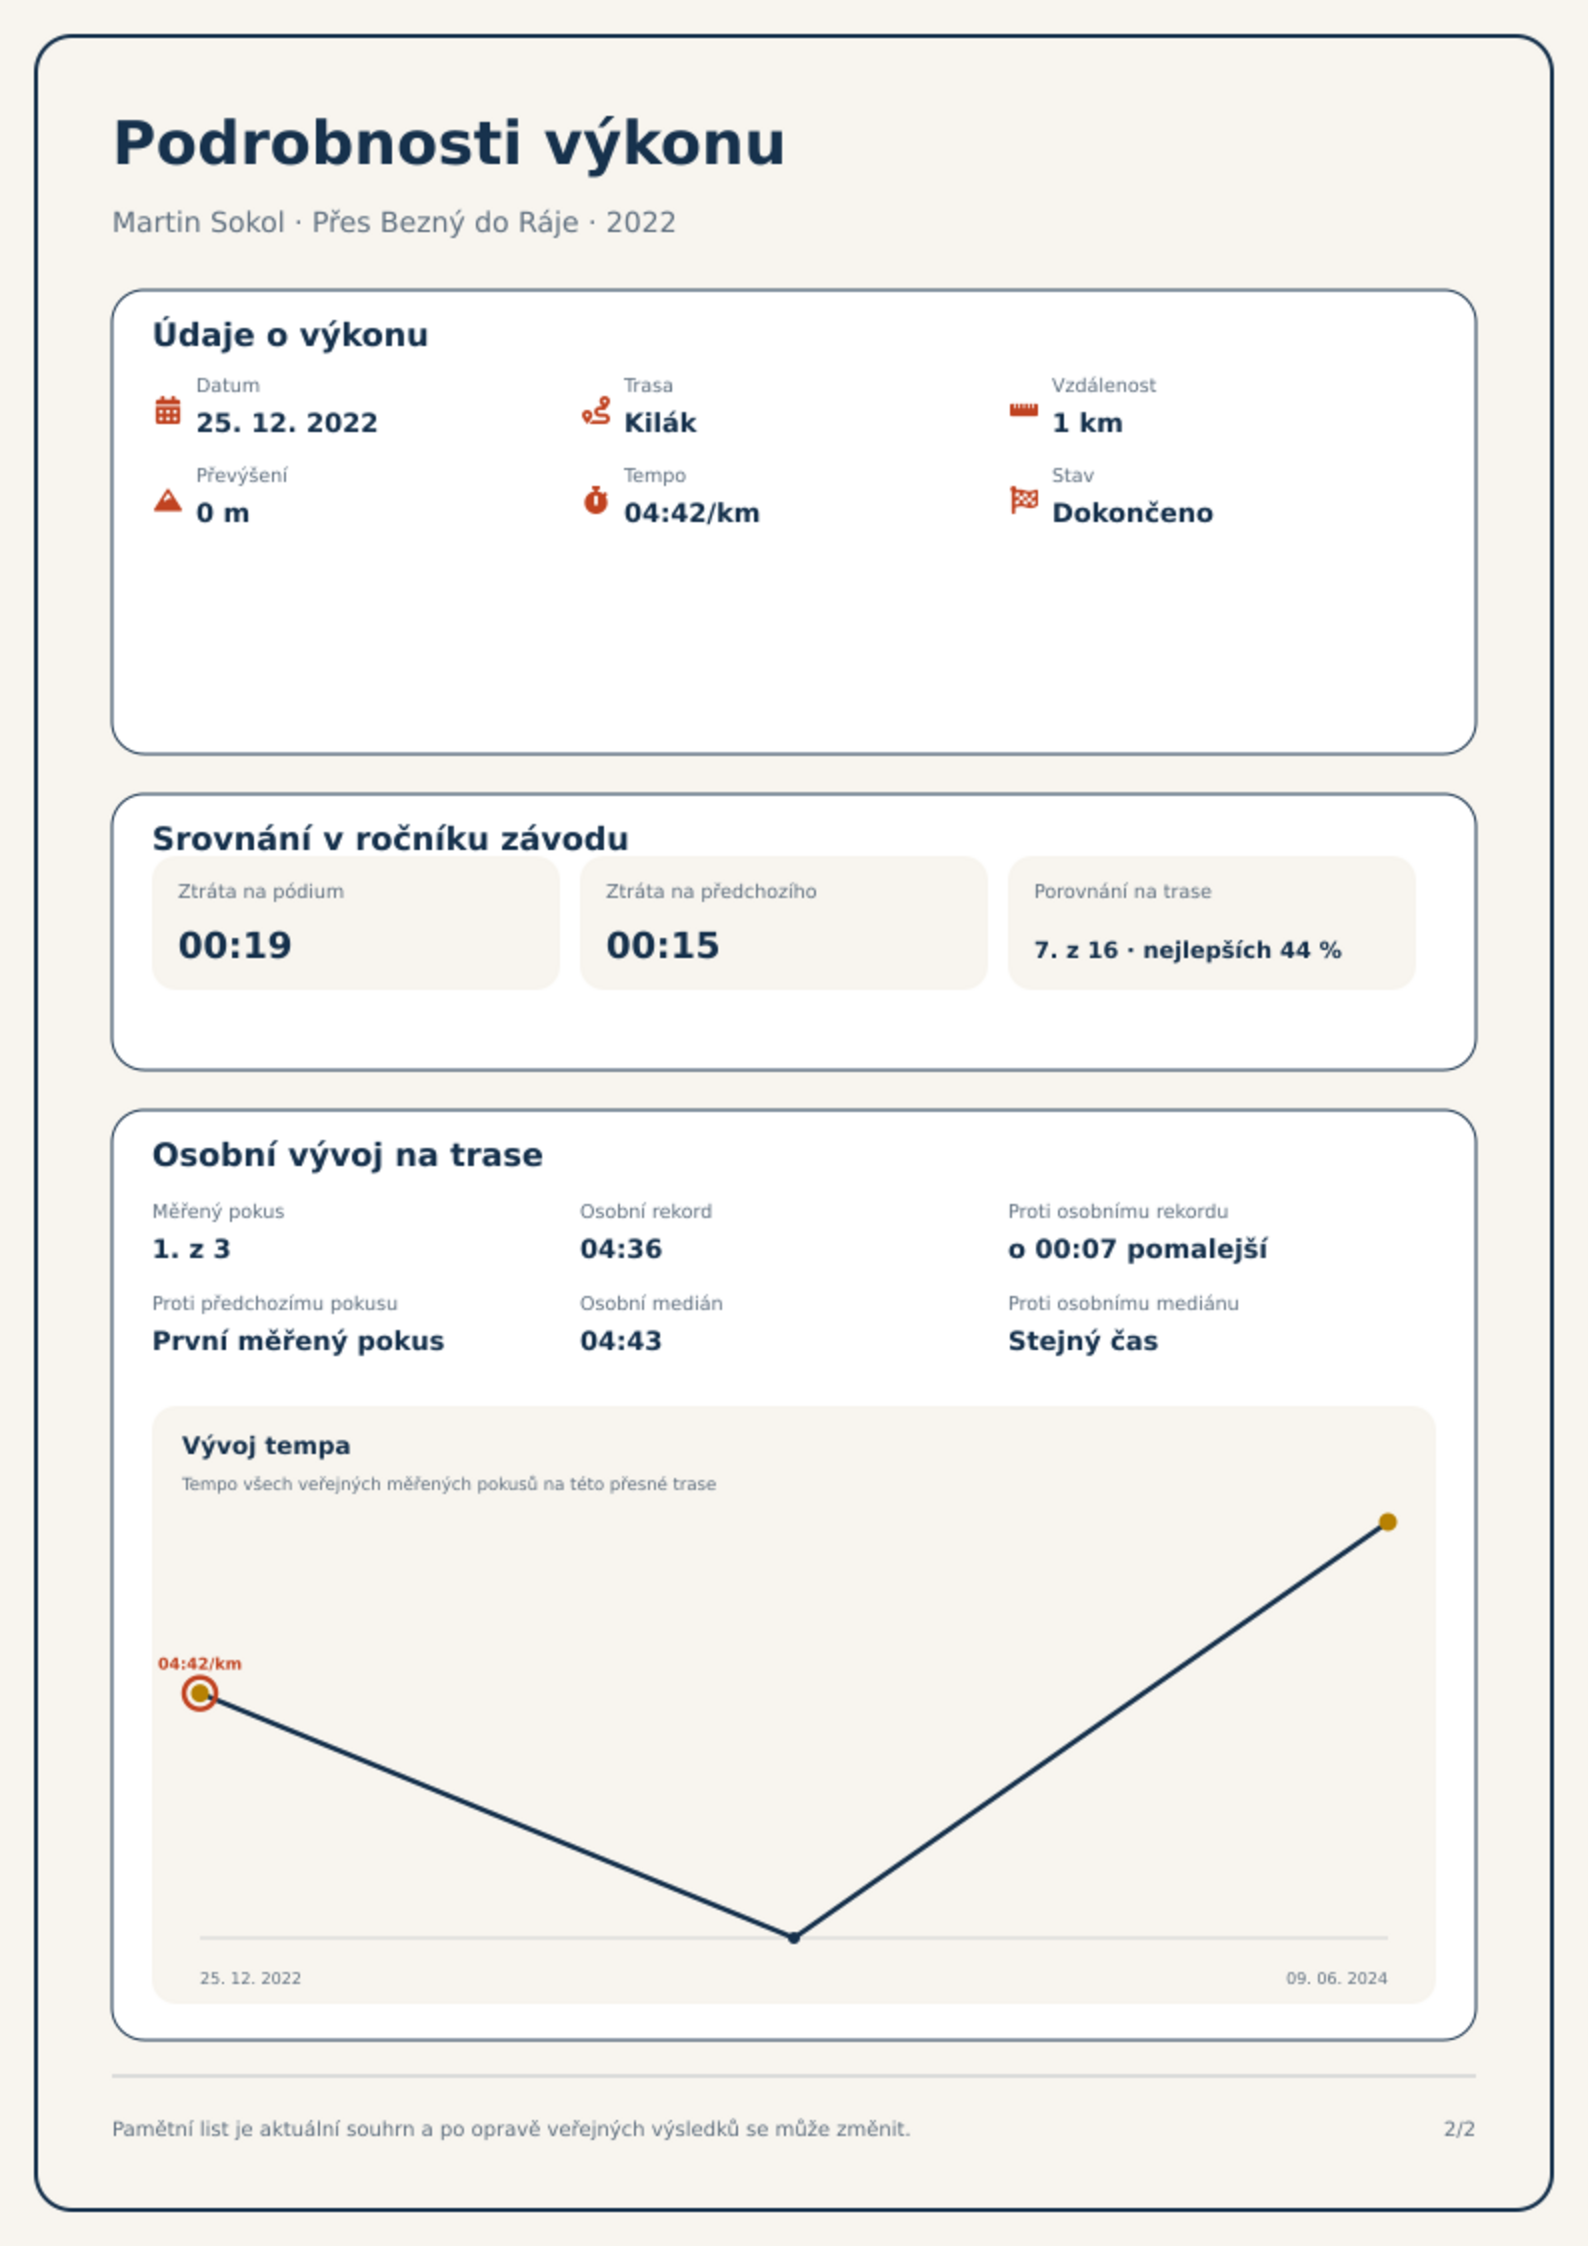
Task: Click the mountain icon beside Převýšení
Action: [168, 500]
